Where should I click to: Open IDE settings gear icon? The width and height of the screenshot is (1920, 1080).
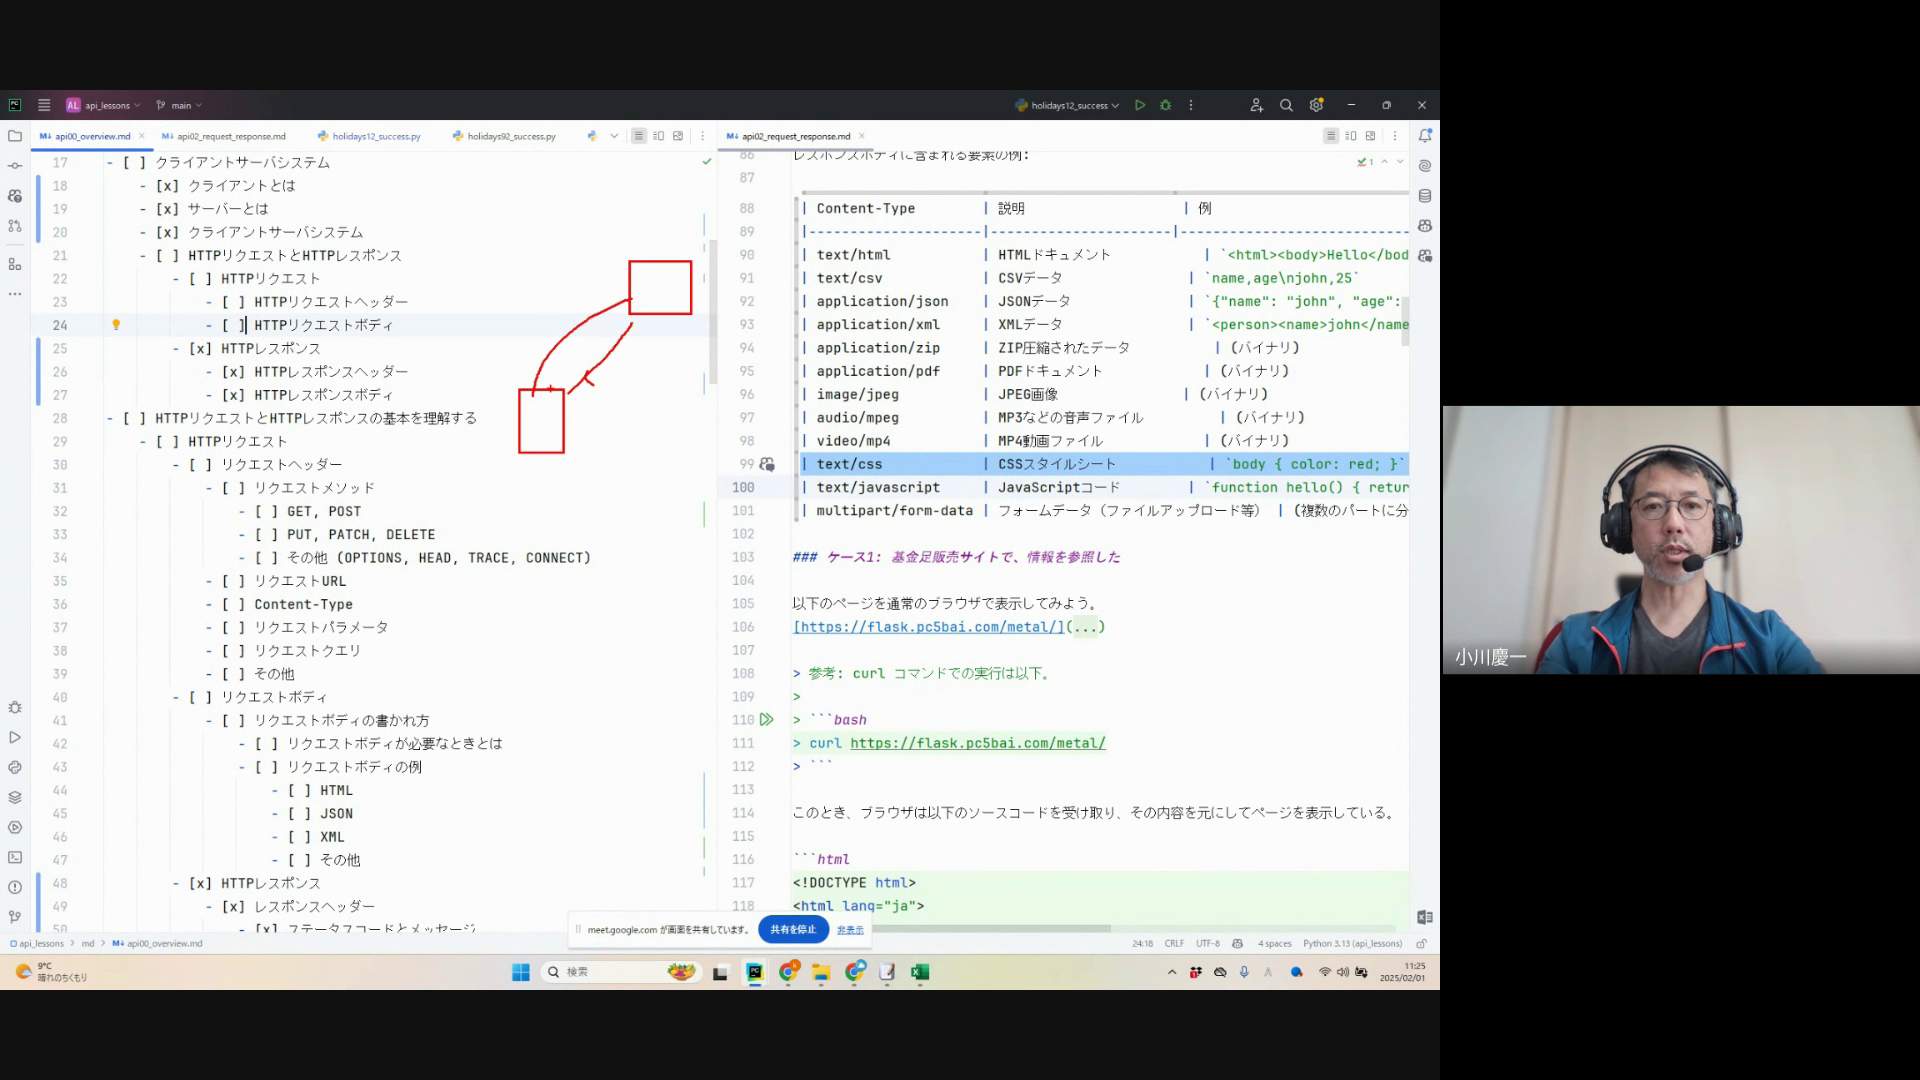coord(1316,105)
